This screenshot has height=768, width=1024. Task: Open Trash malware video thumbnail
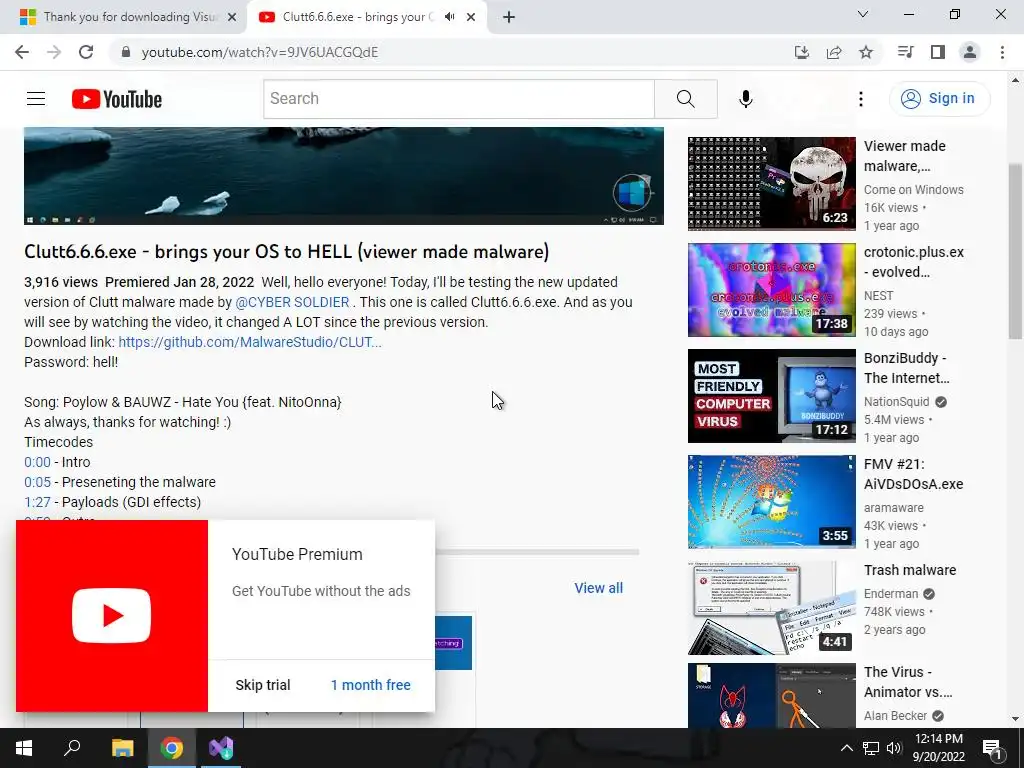click(771, 608)
